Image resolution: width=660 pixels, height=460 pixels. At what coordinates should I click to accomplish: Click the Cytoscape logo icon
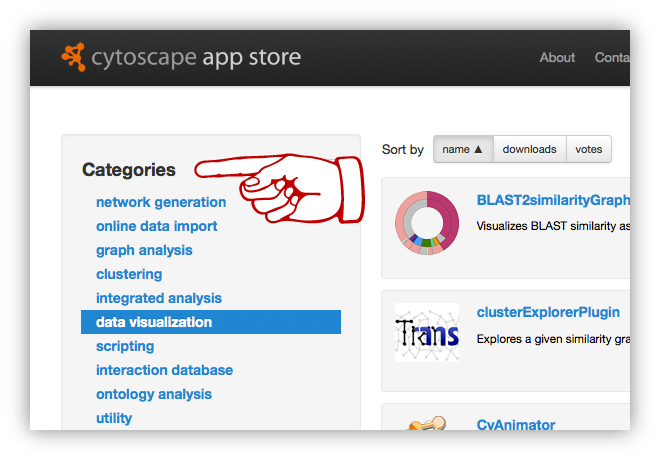click(72, 57)
